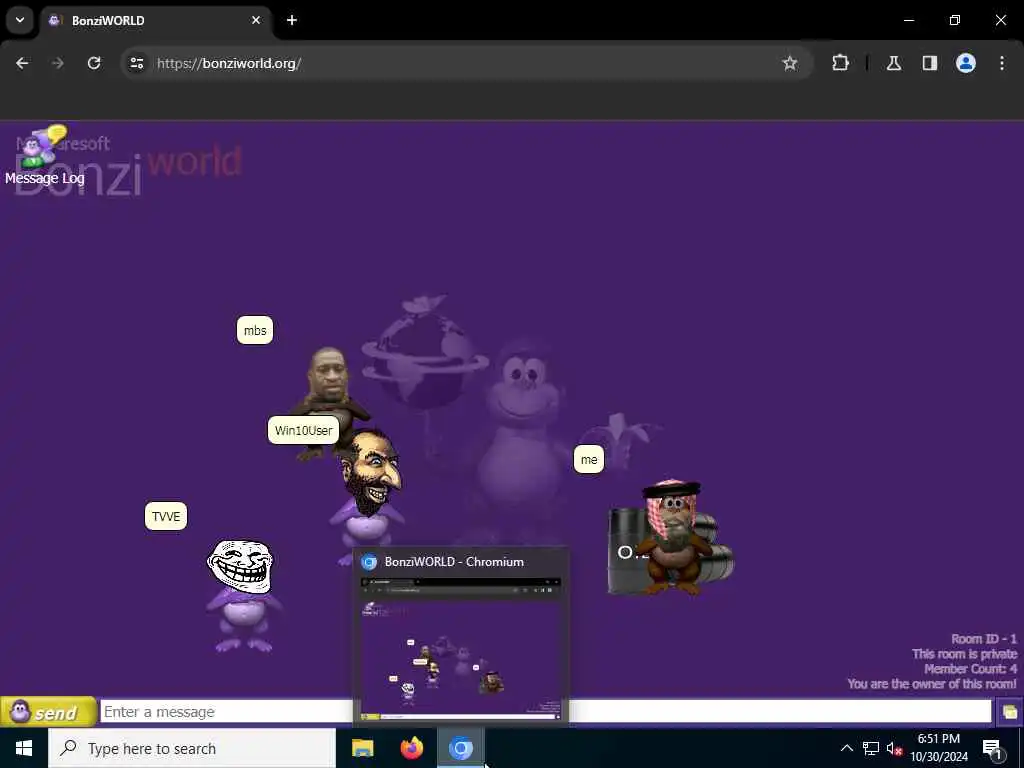
Task: Focus the Enter a message field
Action: click(546, 711)
